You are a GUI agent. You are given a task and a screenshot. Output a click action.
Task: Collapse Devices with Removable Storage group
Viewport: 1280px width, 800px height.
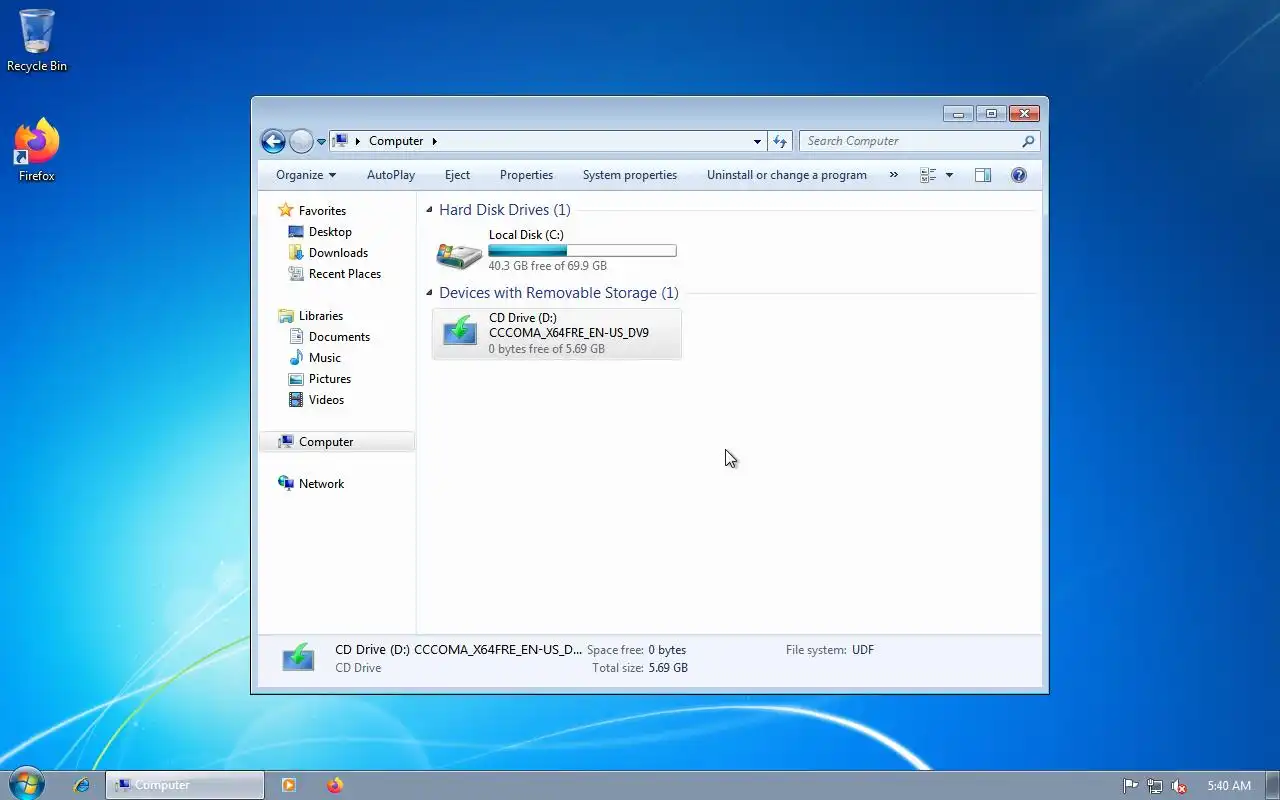click(x=429, y=294)
